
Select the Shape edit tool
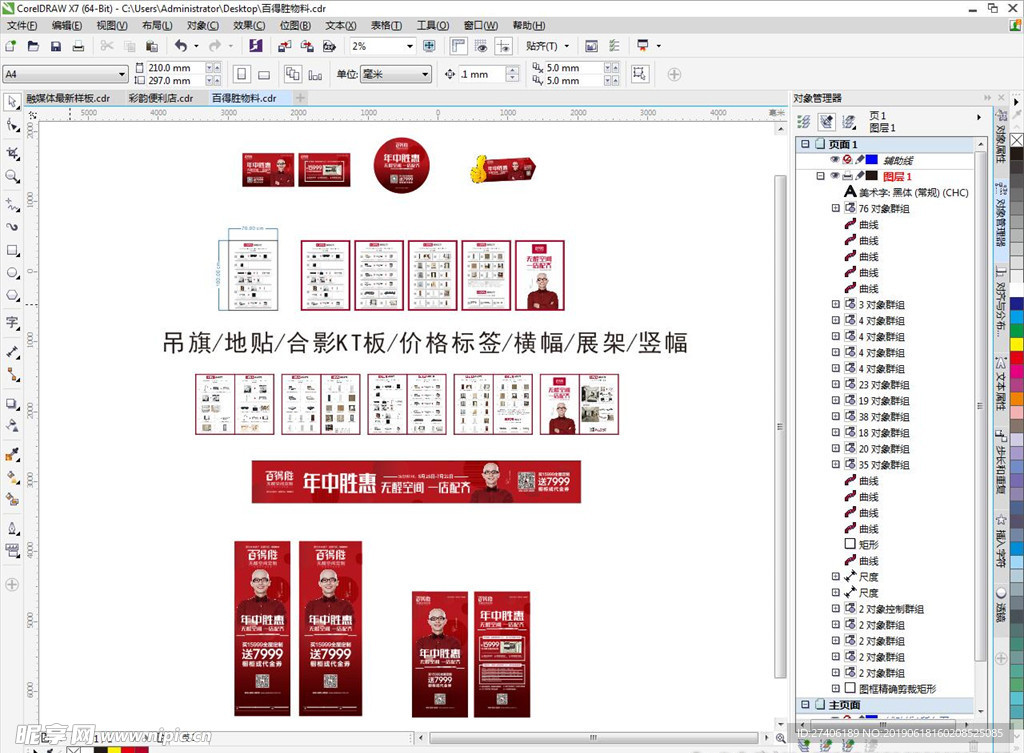pyautogui.click(x=12, y=125)
